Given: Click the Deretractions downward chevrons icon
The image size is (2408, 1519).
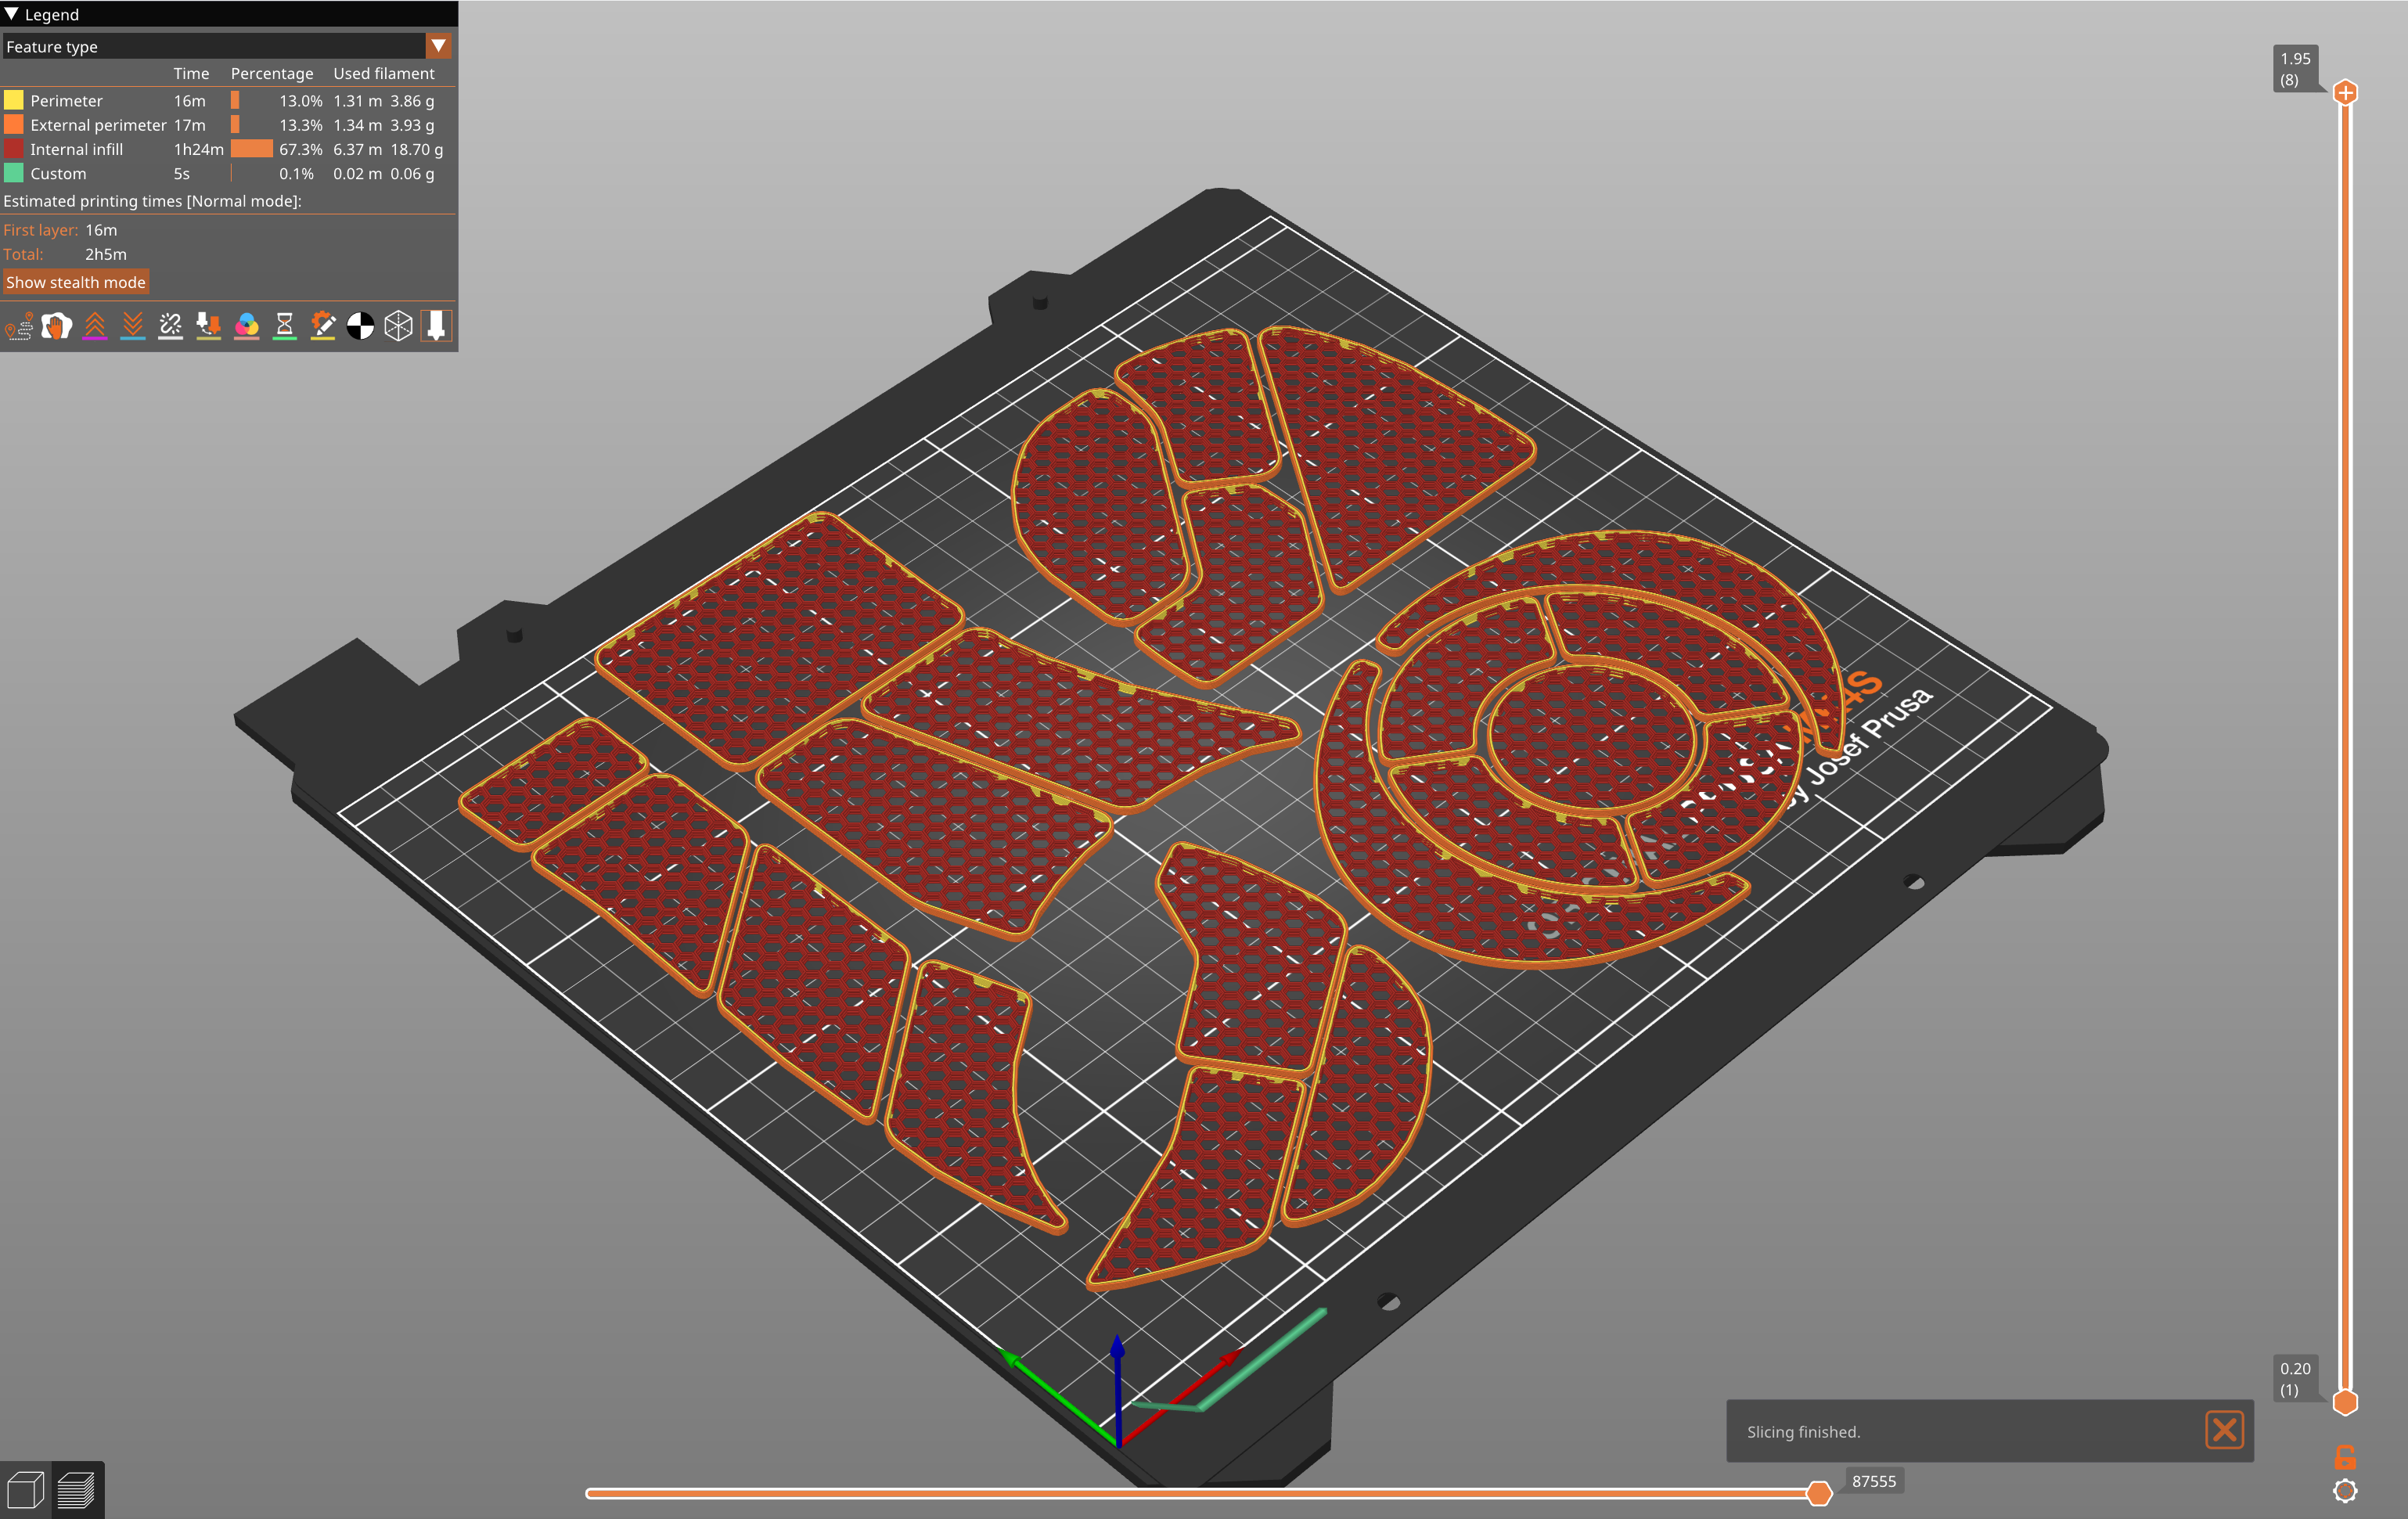Looking at the screenshot, I should 133,326.
